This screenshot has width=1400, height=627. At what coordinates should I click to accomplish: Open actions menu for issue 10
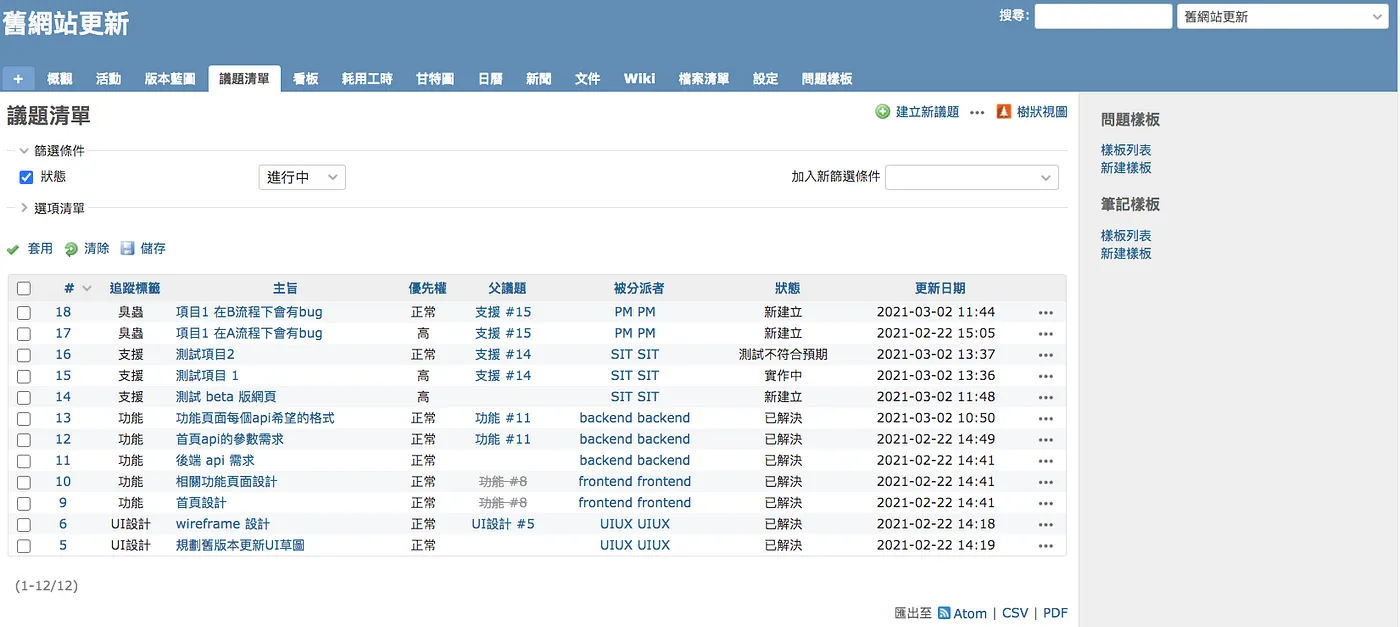(x=1046, y=482)
